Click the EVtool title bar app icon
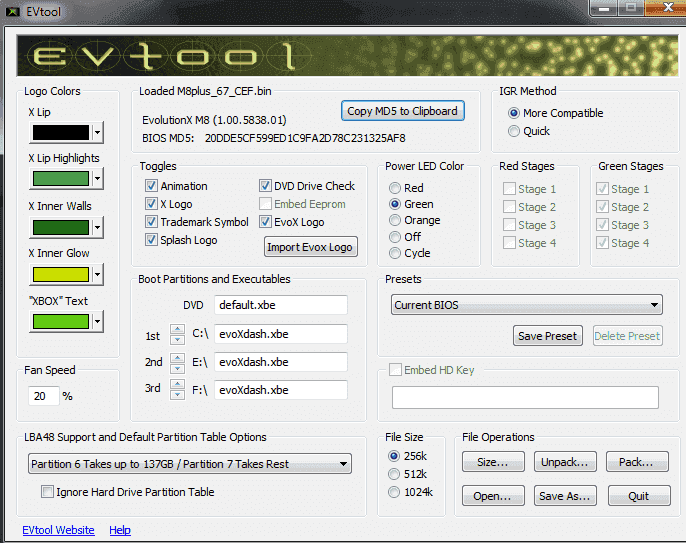This screenshot has width=686, height=543. click(13, 11)
